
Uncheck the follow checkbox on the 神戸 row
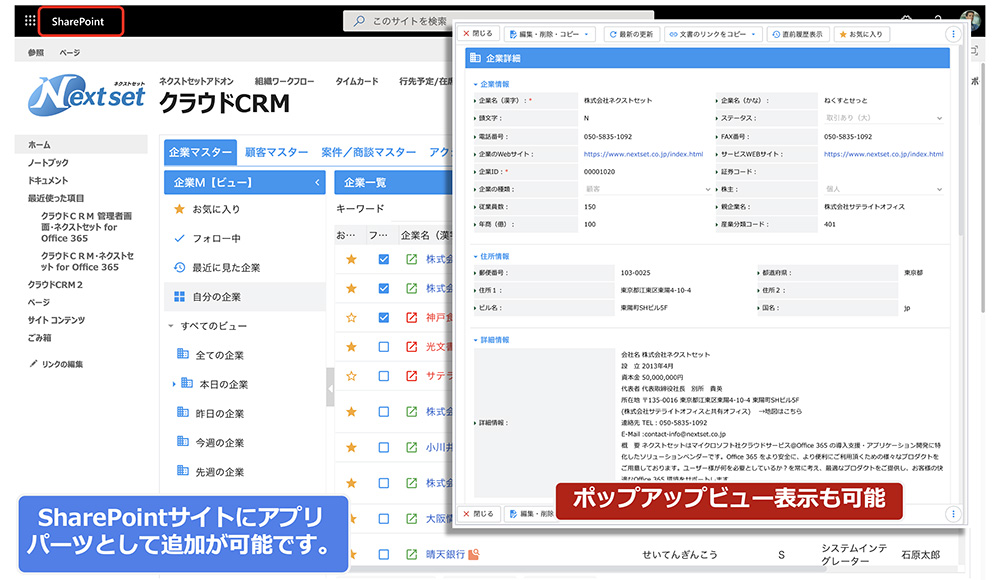[383, 317]
